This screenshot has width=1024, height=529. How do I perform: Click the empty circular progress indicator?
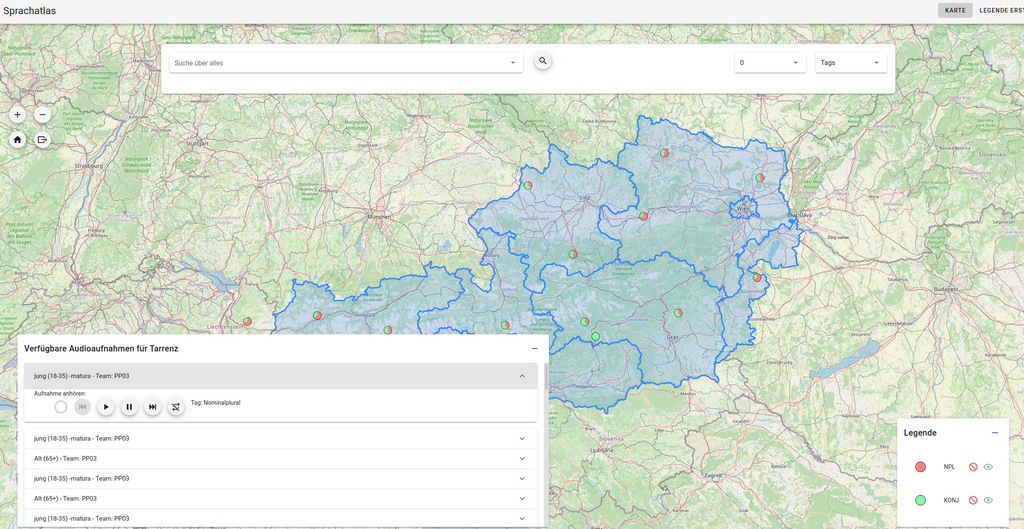(61, 407)
